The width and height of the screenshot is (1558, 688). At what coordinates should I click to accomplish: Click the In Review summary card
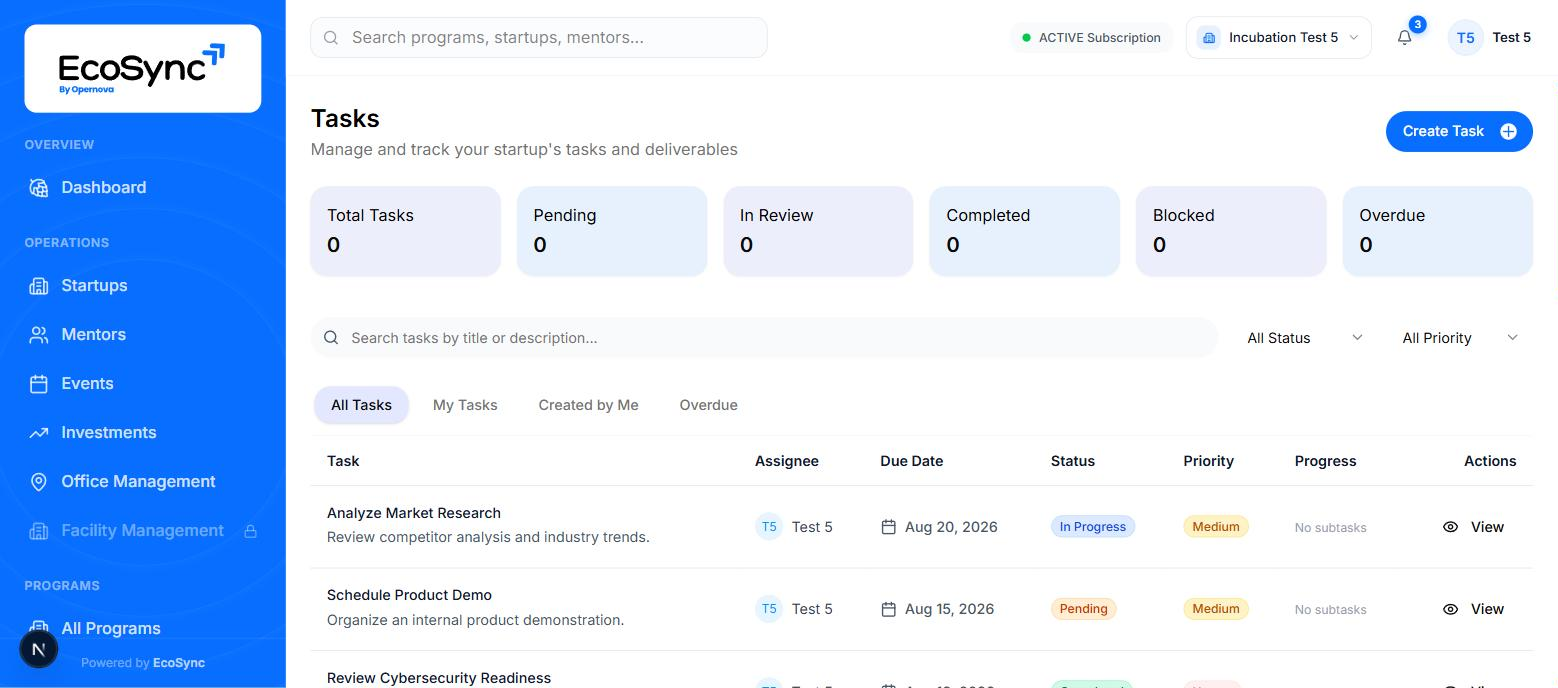[x=818, y=231]
